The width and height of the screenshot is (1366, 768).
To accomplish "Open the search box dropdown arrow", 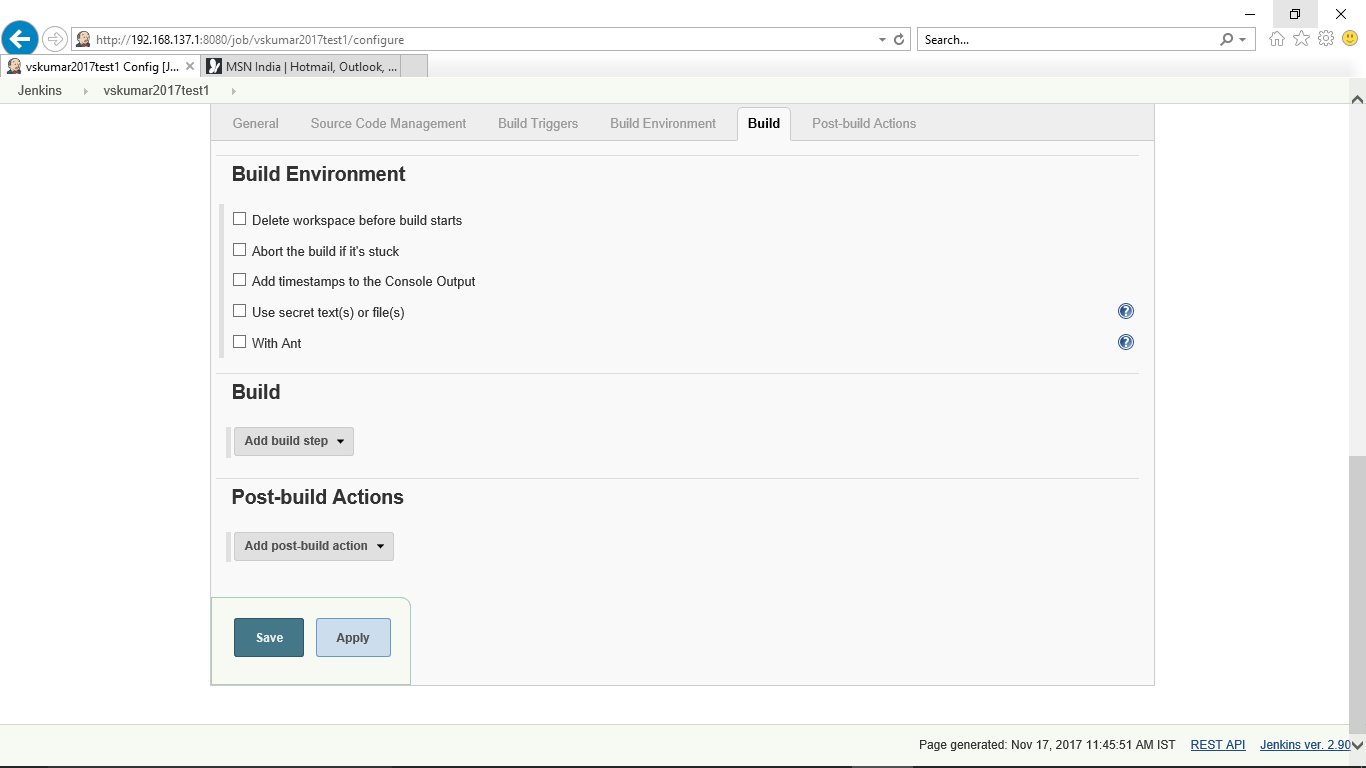I will (x=1240, y=39).
